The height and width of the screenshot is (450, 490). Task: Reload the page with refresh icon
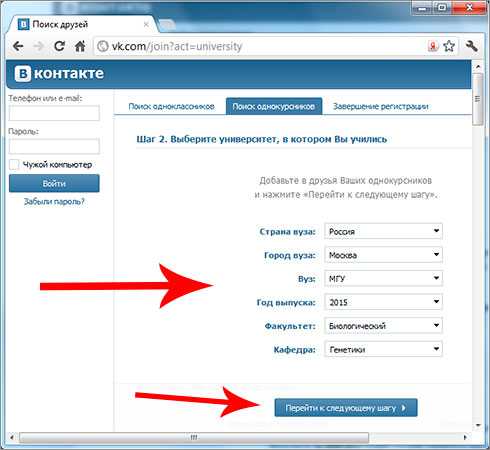pyautogui.click(x=59, y=46)
